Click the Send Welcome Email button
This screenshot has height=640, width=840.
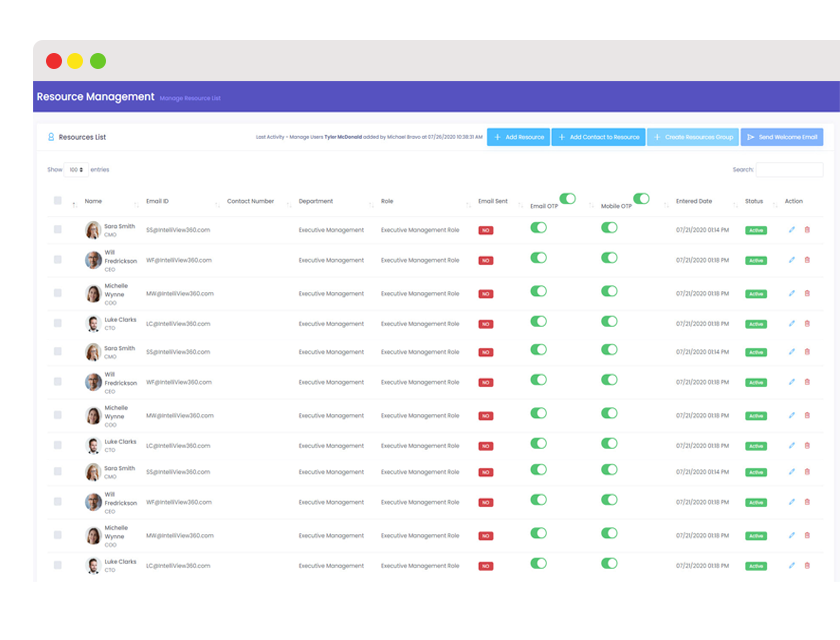click(x=782, y=137)
